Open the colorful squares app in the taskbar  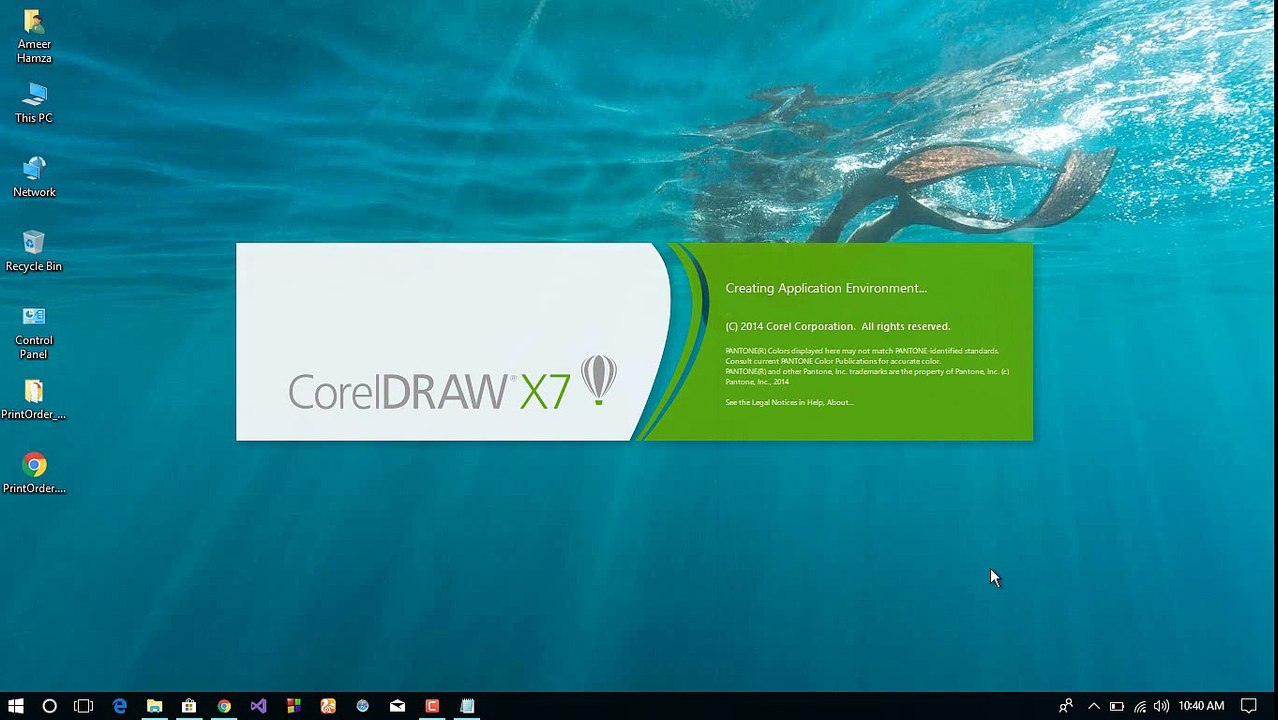[293, 706]
